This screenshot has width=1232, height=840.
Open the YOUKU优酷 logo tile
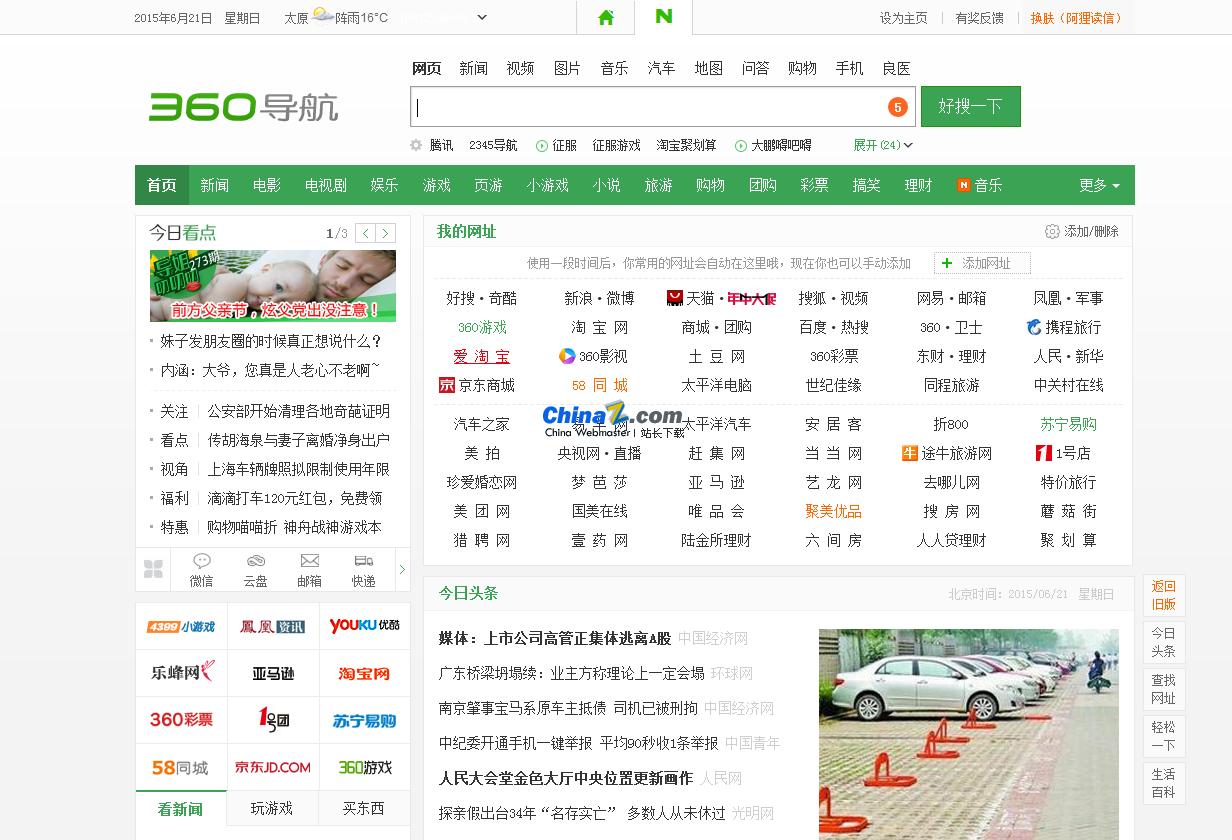click(x=364, y=626)
